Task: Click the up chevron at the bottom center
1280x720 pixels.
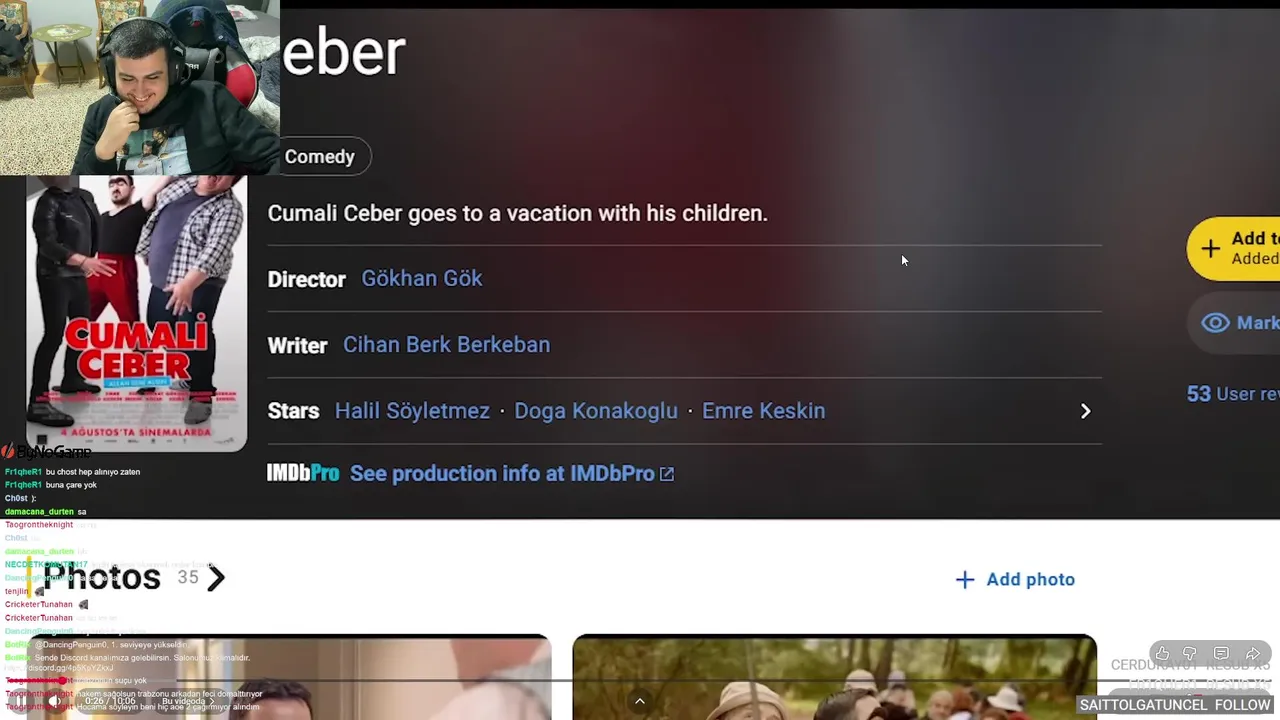Action: pos(640,701)
